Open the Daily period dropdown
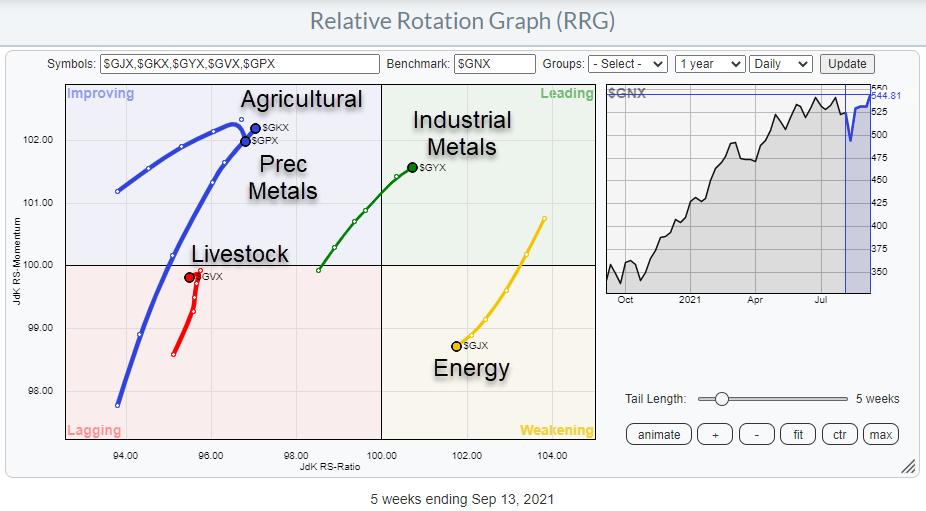Screen dimensions: 926x511 780,64
